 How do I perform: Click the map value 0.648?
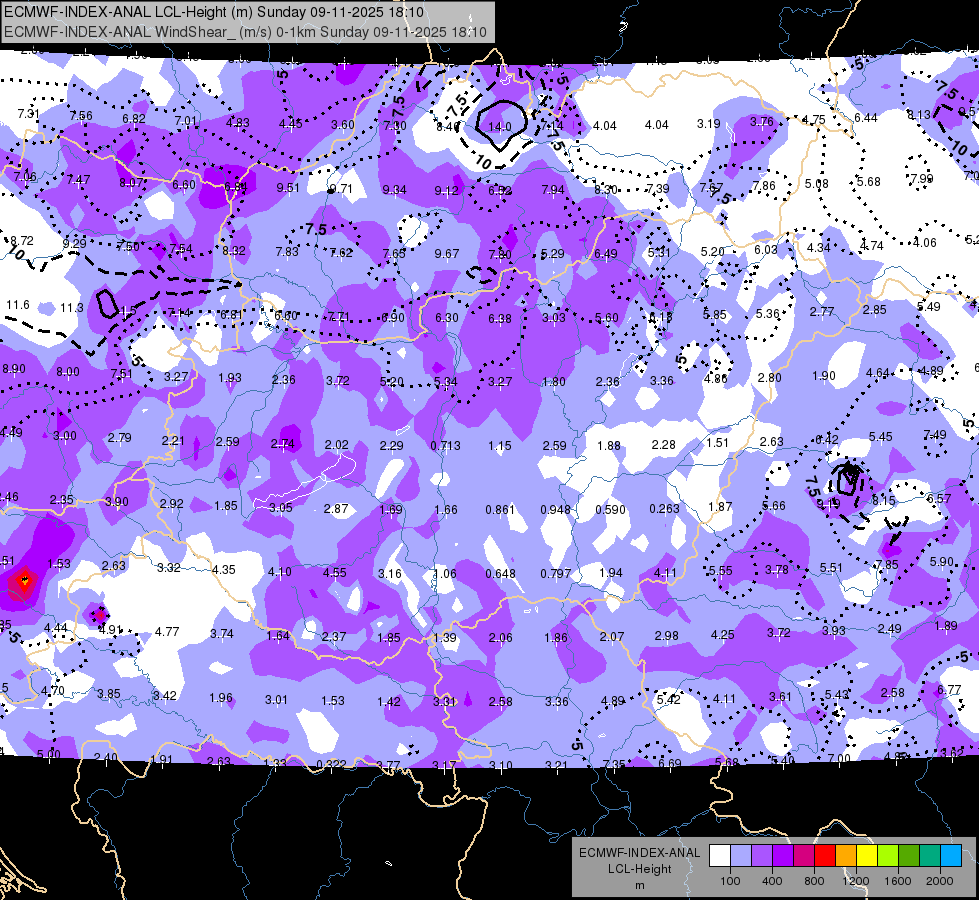coord(500,574)
